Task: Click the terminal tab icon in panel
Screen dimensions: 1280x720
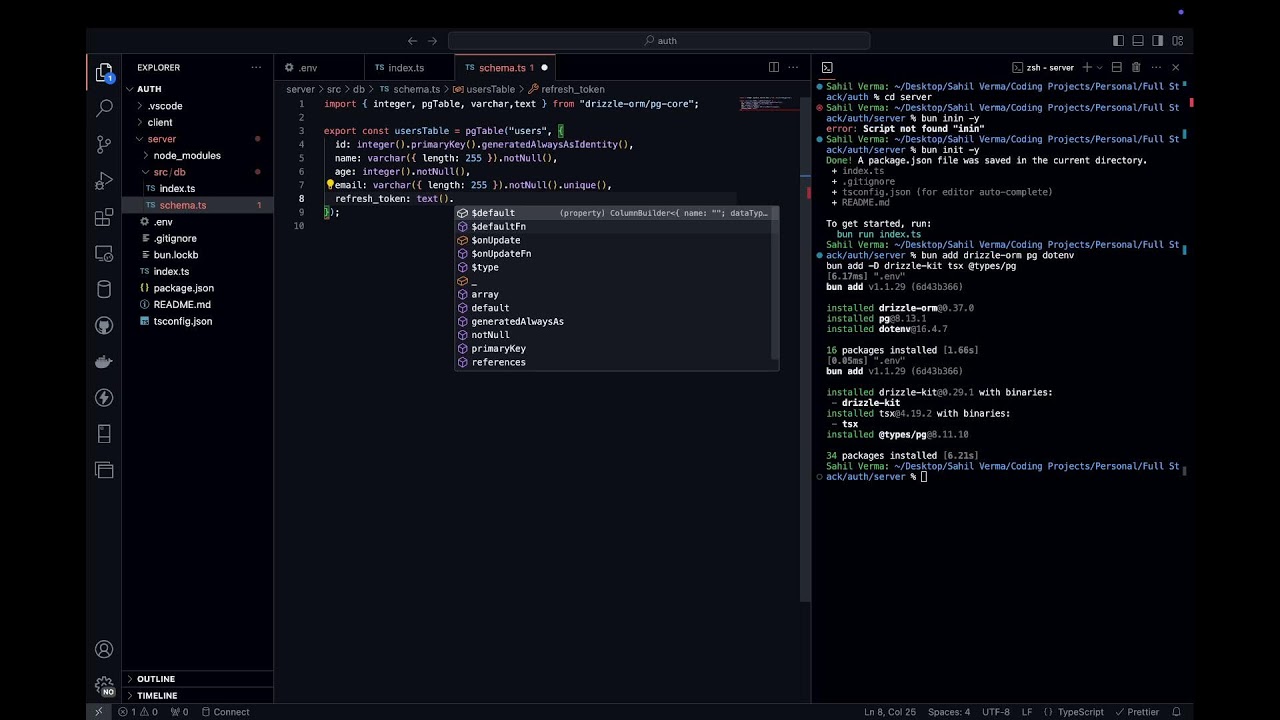Action: [x=827, y=68]
